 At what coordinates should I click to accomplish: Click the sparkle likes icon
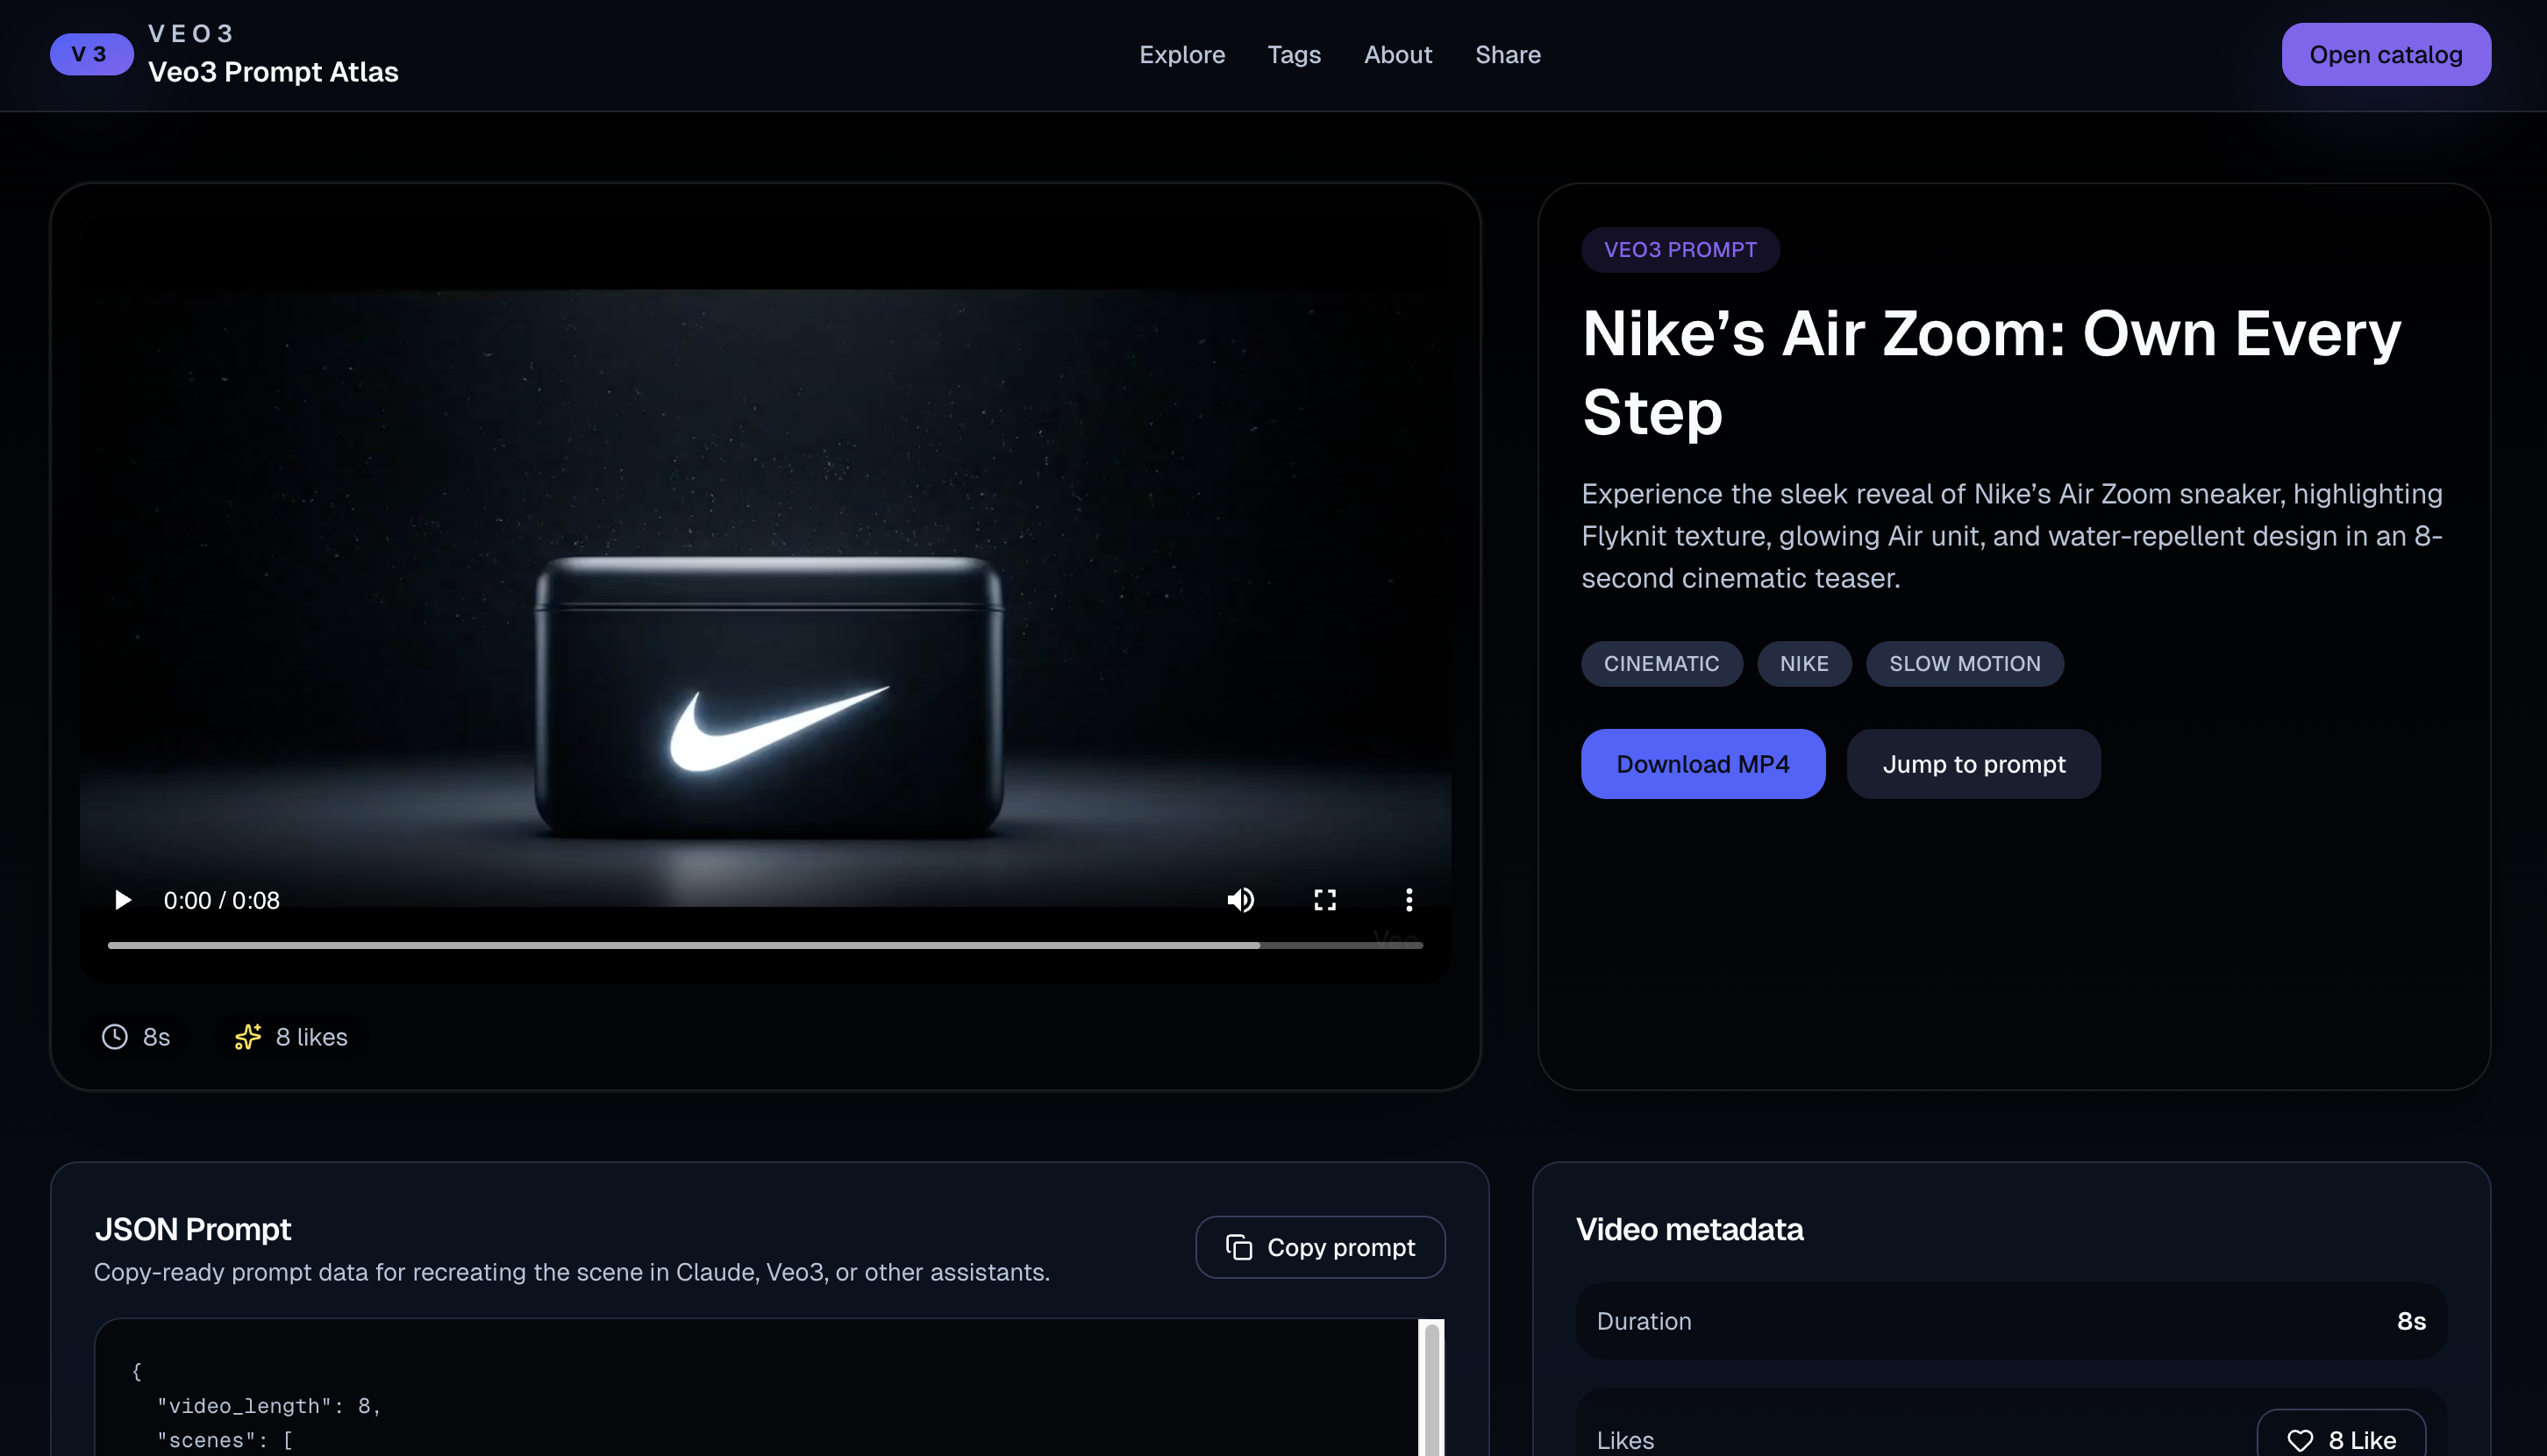(x=247, y=1037)
